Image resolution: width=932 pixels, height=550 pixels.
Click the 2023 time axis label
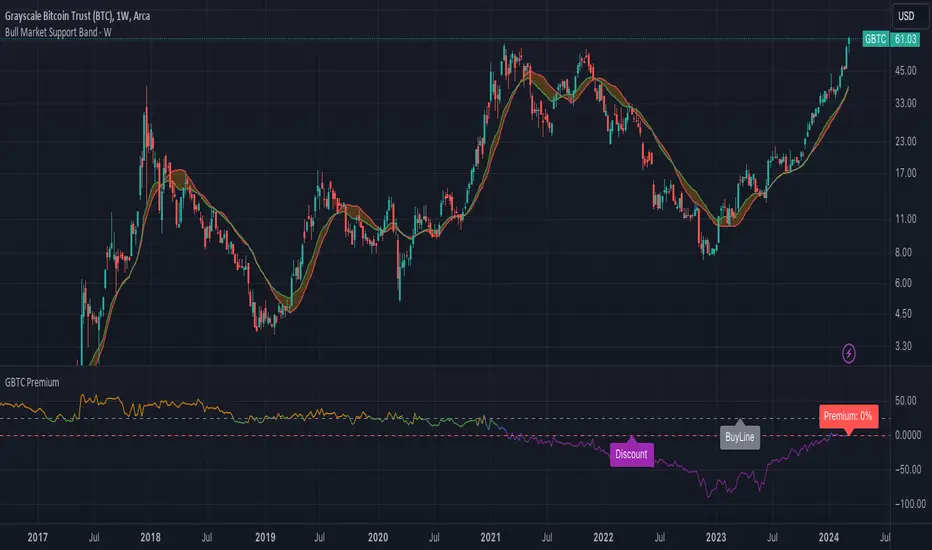(716, 538)
